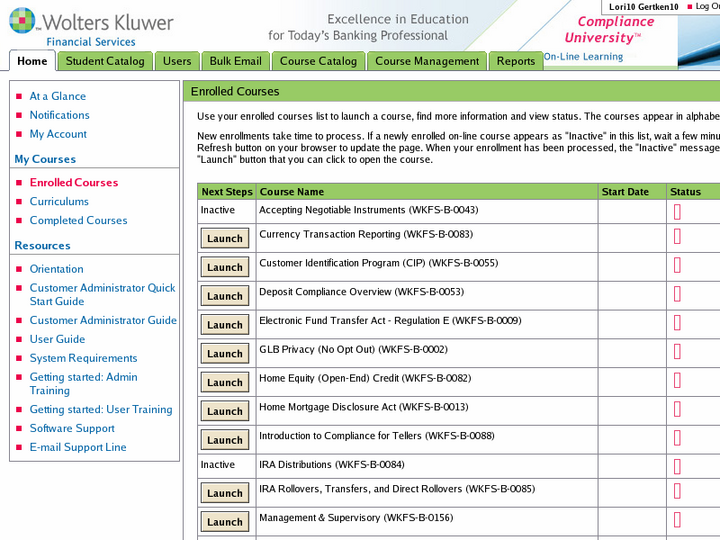The height and width of the screenshot is (540, 720).
Task: View System Requirements
Action: (84, 358)
